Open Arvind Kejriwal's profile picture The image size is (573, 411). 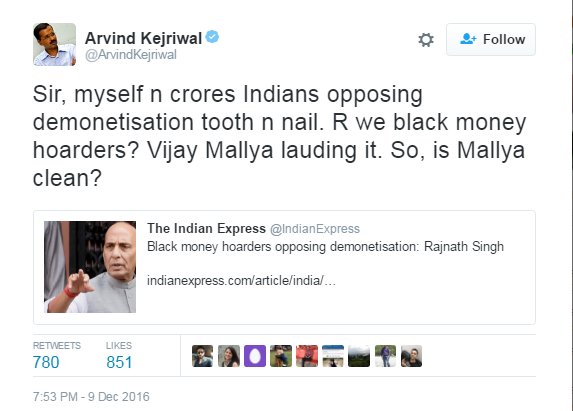54,44
